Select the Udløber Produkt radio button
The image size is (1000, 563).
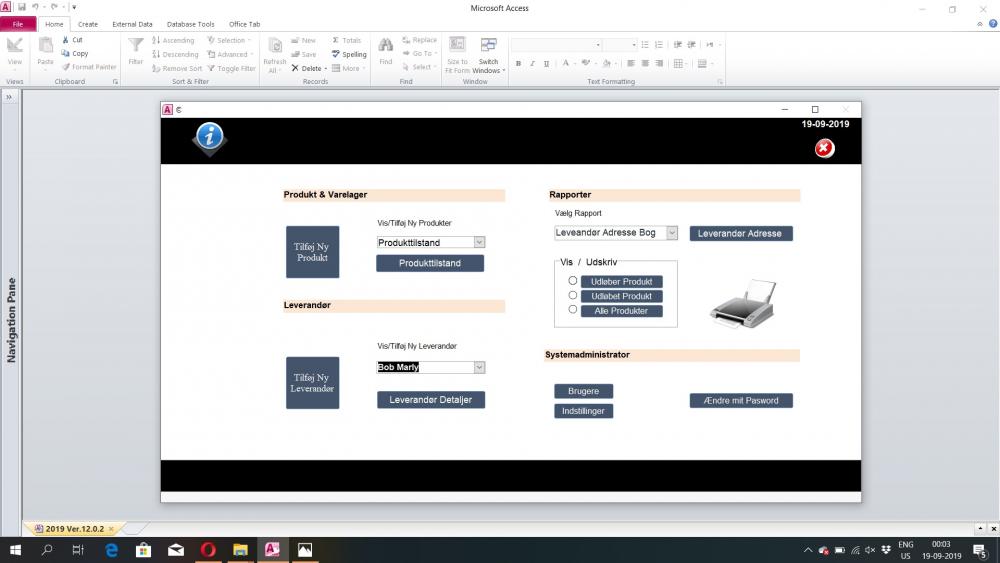click(x=573, y=281)
